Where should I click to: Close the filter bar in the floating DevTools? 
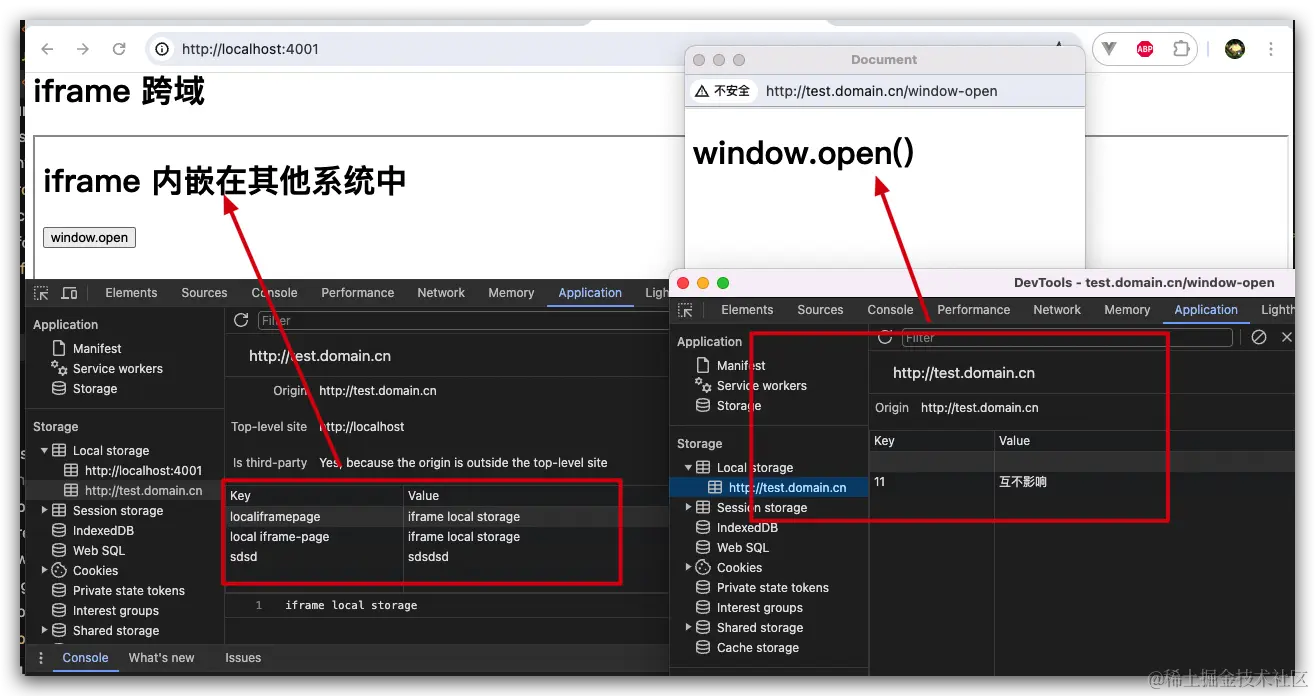click(x=1287, y=337)
